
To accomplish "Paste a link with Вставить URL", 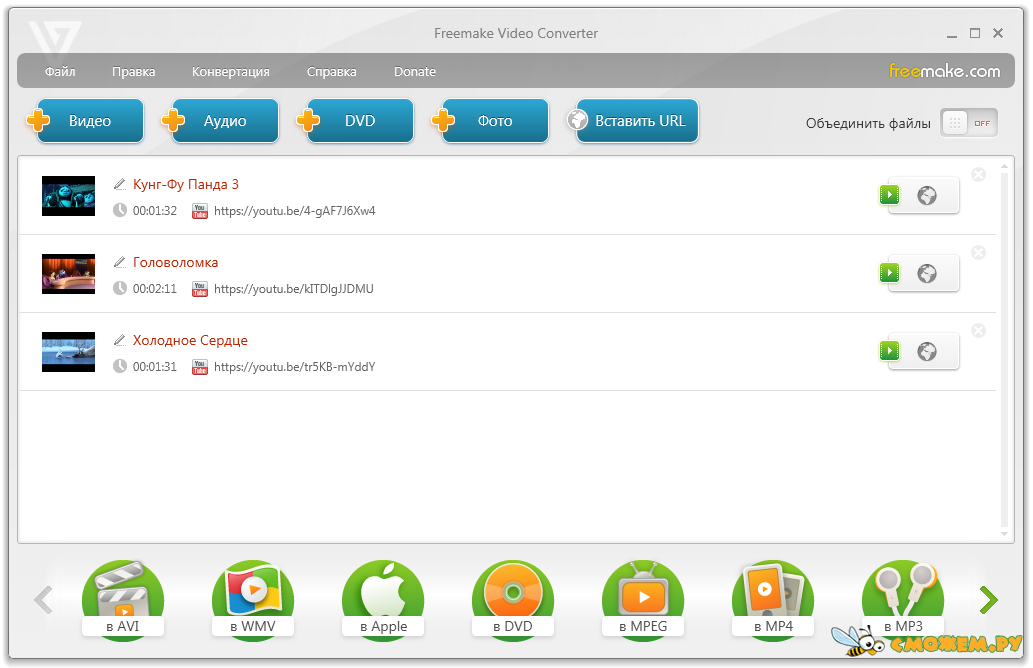I will (x=633, y=121).
